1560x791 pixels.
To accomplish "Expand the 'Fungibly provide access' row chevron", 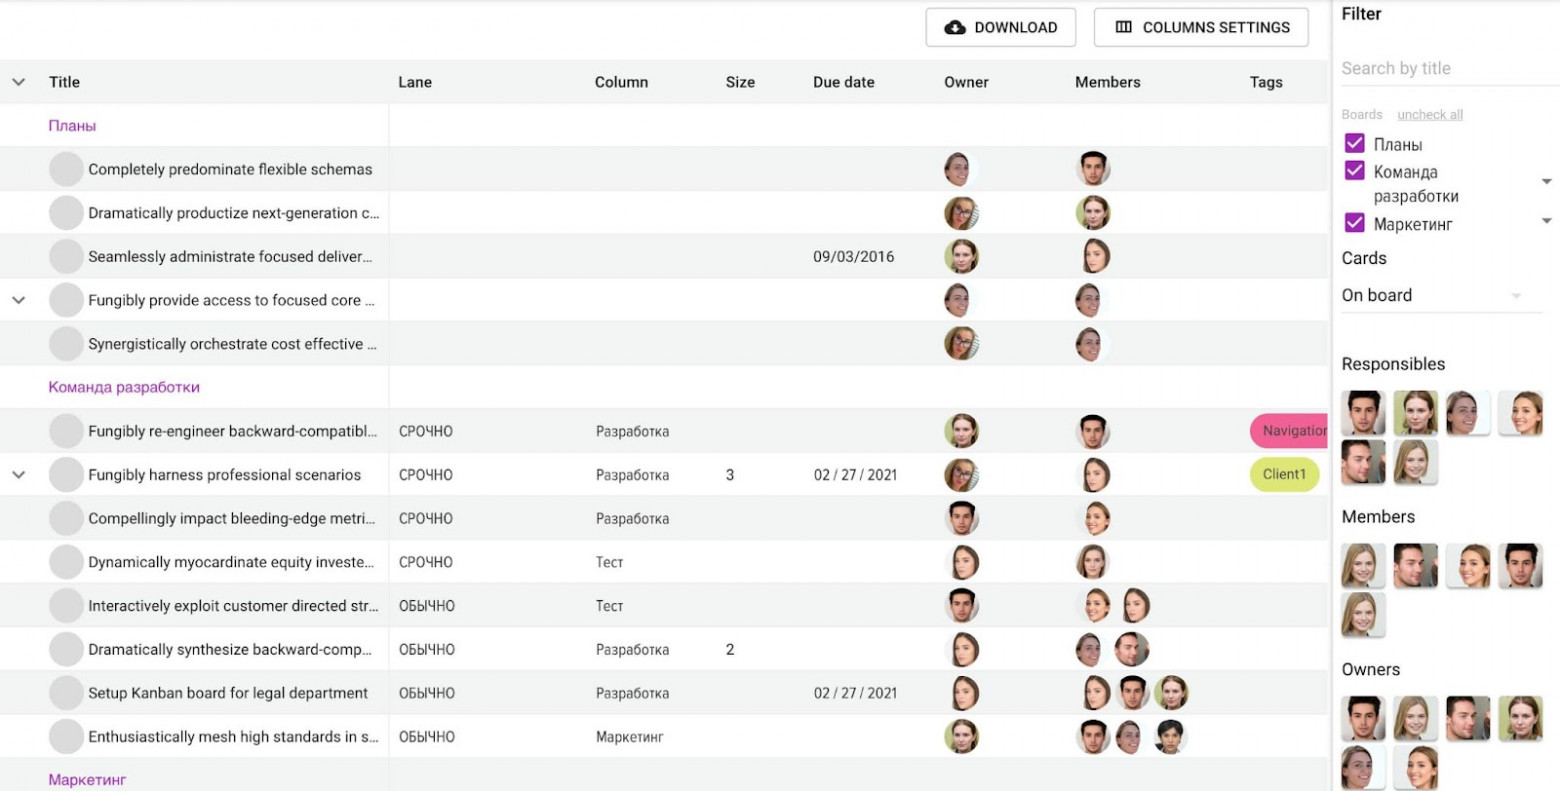I will tap(19, 300).
